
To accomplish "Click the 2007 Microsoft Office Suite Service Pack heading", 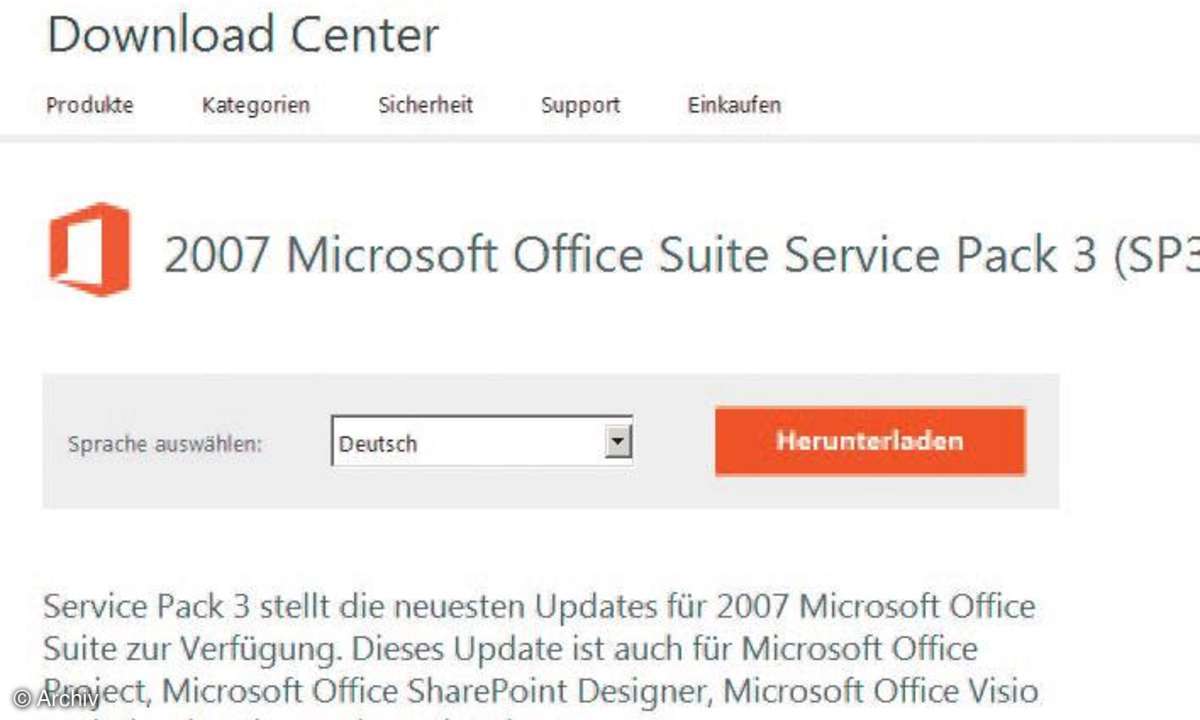I will point(682,256).
